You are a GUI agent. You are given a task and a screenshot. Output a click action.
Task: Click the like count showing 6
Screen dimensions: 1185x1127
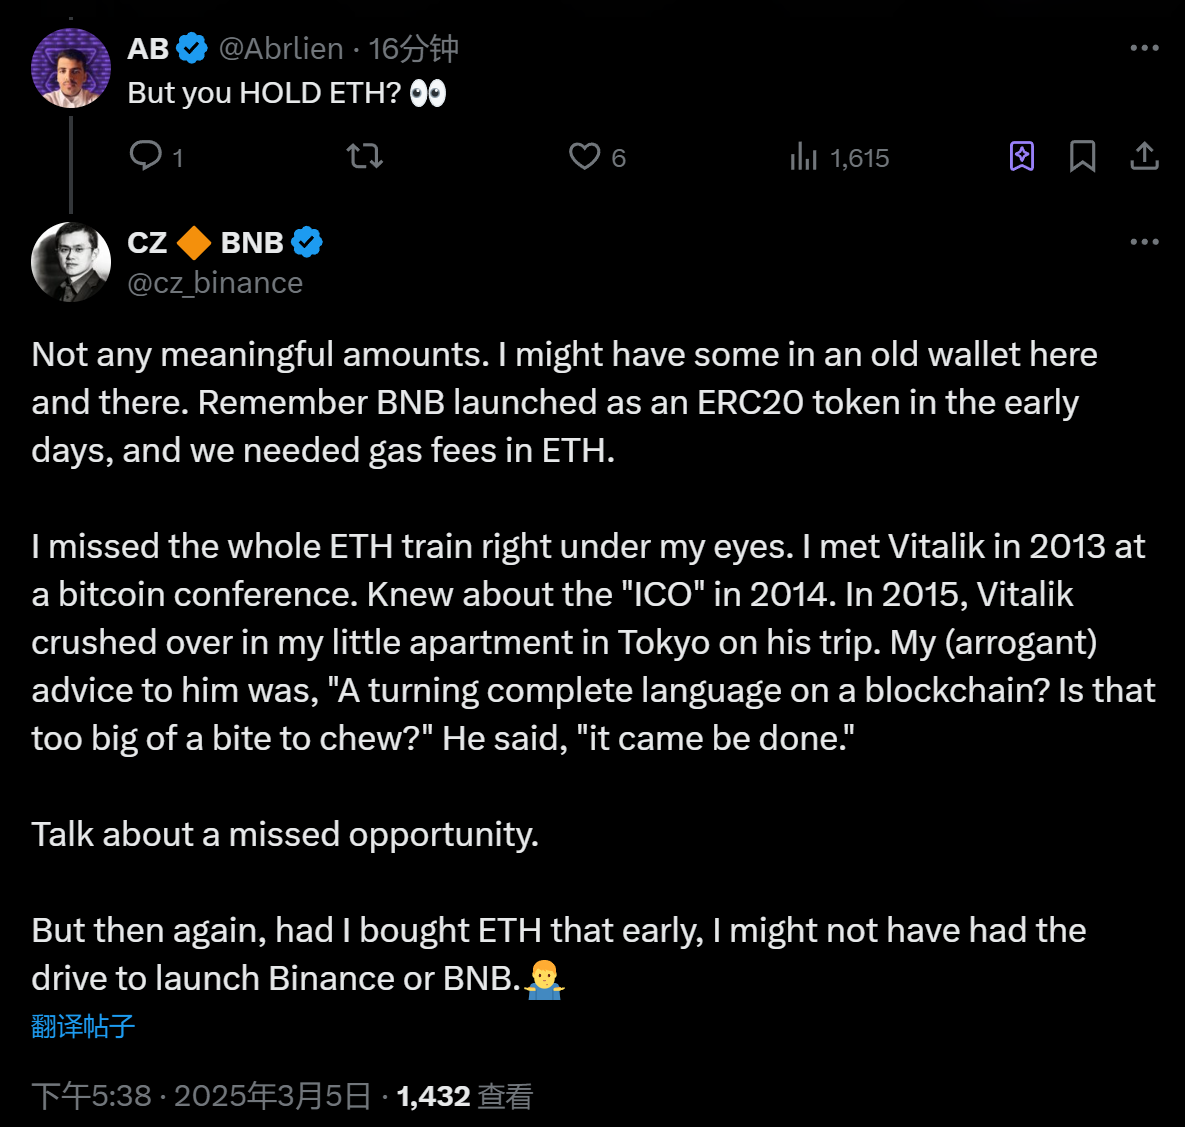click(x=617, y=156)
